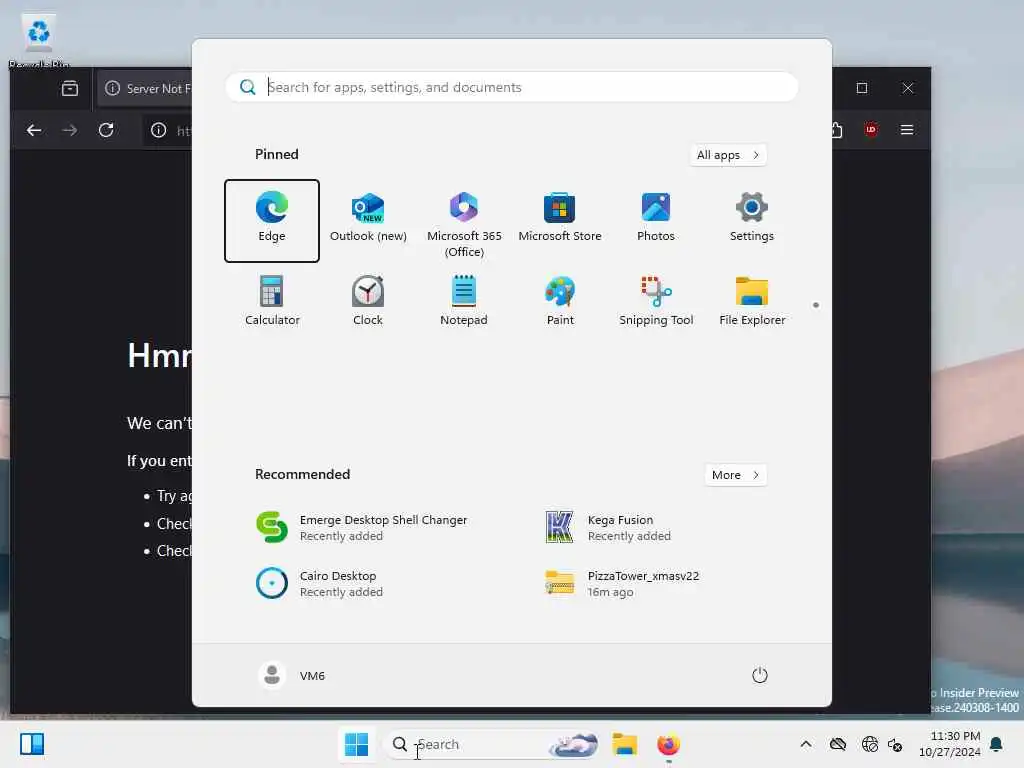Switch to Firefox on the taskbar
The width and height of the screenshot is (1024, 768).
(668, 744)
